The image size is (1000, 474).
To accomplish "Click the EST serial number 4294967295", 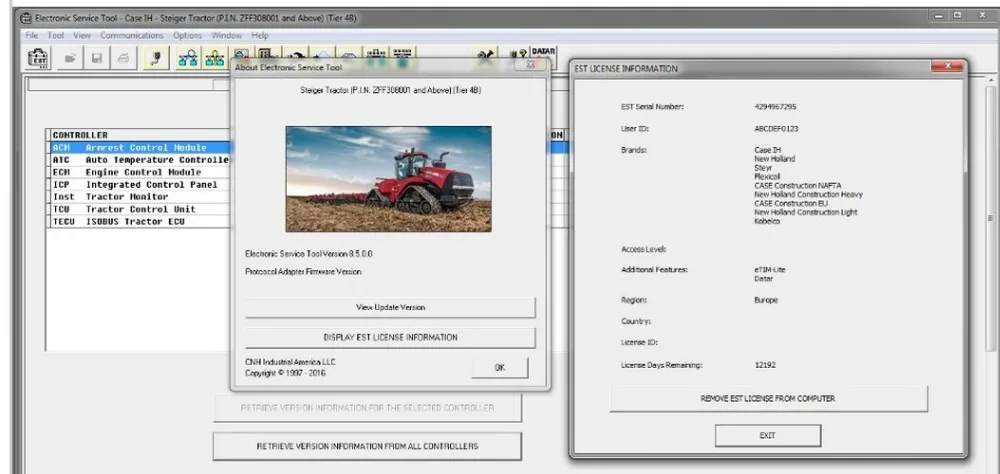I will [775, 107].
